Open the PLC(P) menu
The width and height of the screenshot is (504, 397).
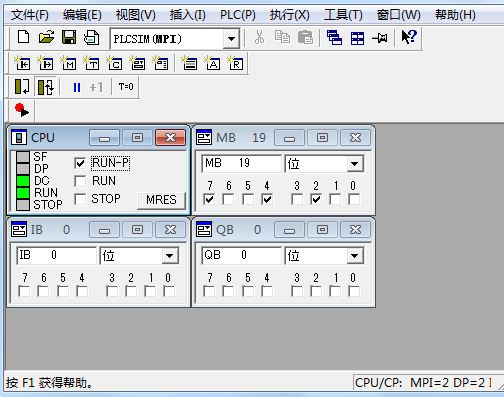tap(238, 15)
